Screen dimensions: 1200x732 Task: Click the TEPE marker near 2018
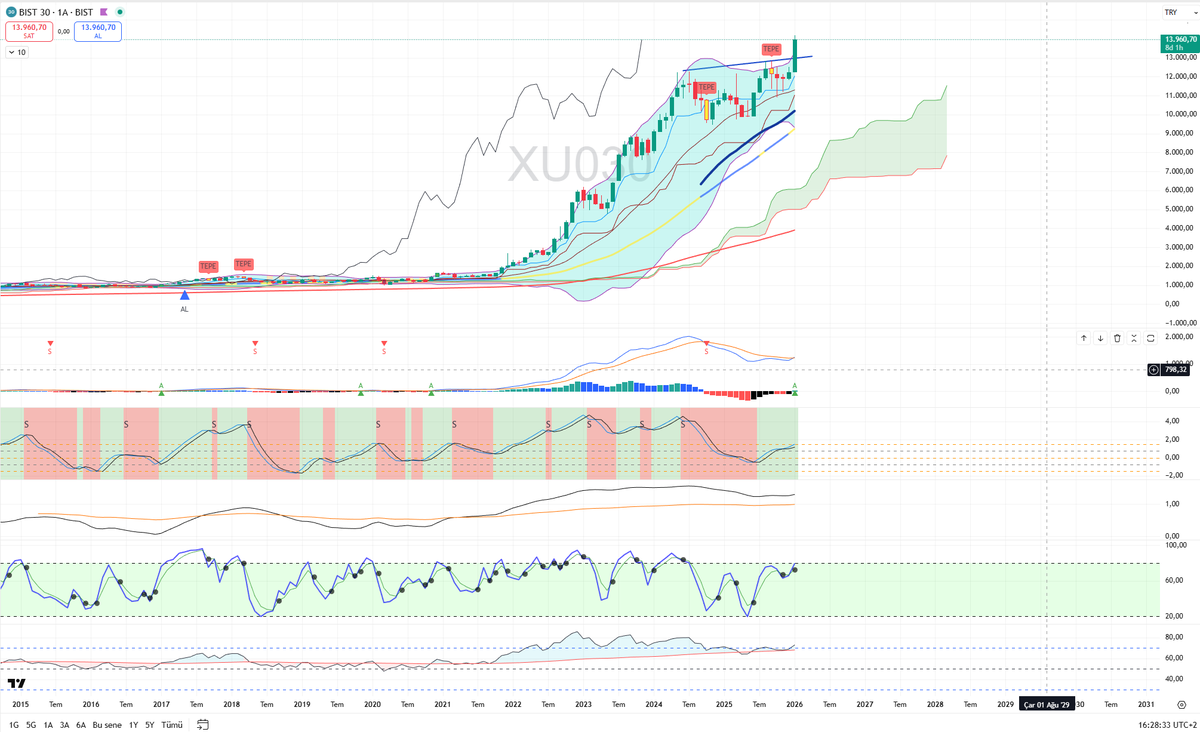coord(243,264)
